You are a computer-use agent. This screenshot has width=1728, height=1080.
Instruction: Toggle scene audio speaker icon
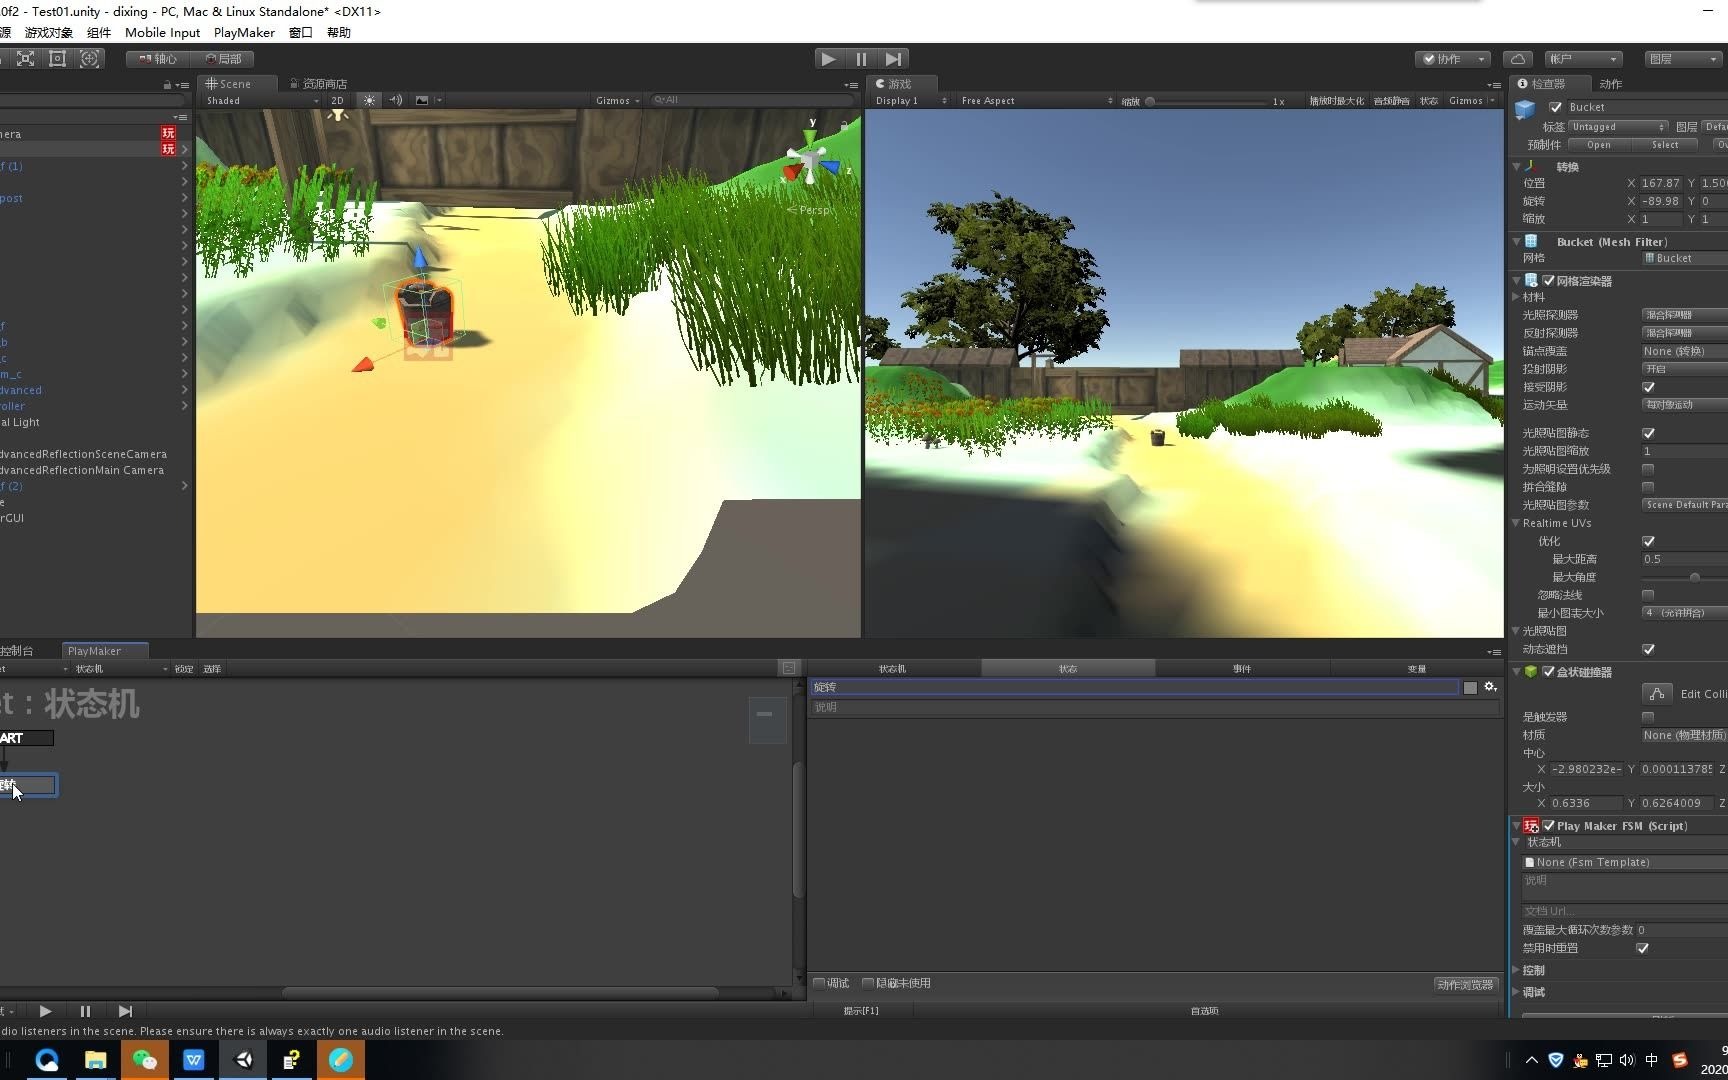point(396,100)
